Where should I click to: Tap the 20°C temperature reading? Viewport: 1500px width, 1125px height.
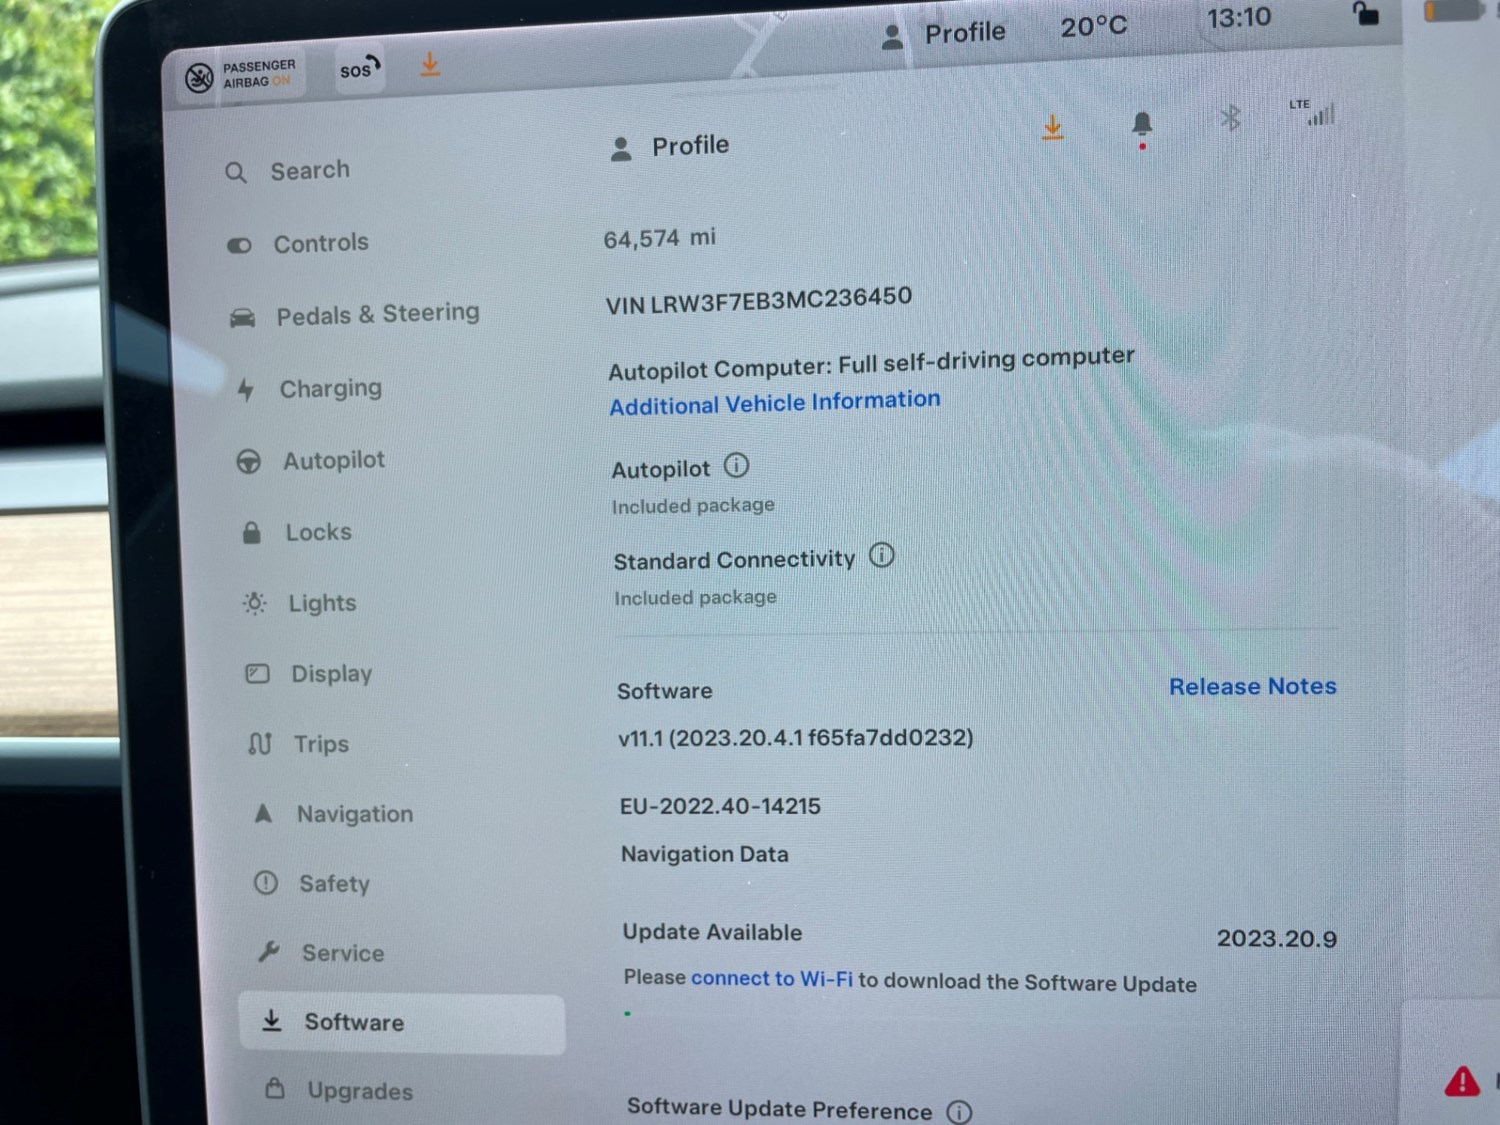(1094, 27)
